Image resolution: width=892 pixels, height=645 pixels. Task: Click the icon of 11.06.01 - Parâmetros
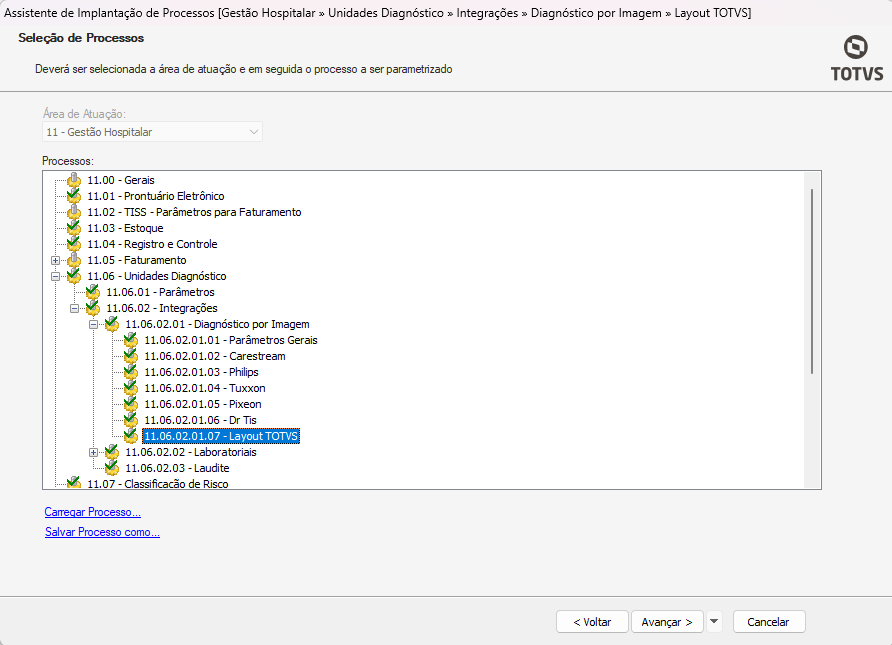click(93, 292)
